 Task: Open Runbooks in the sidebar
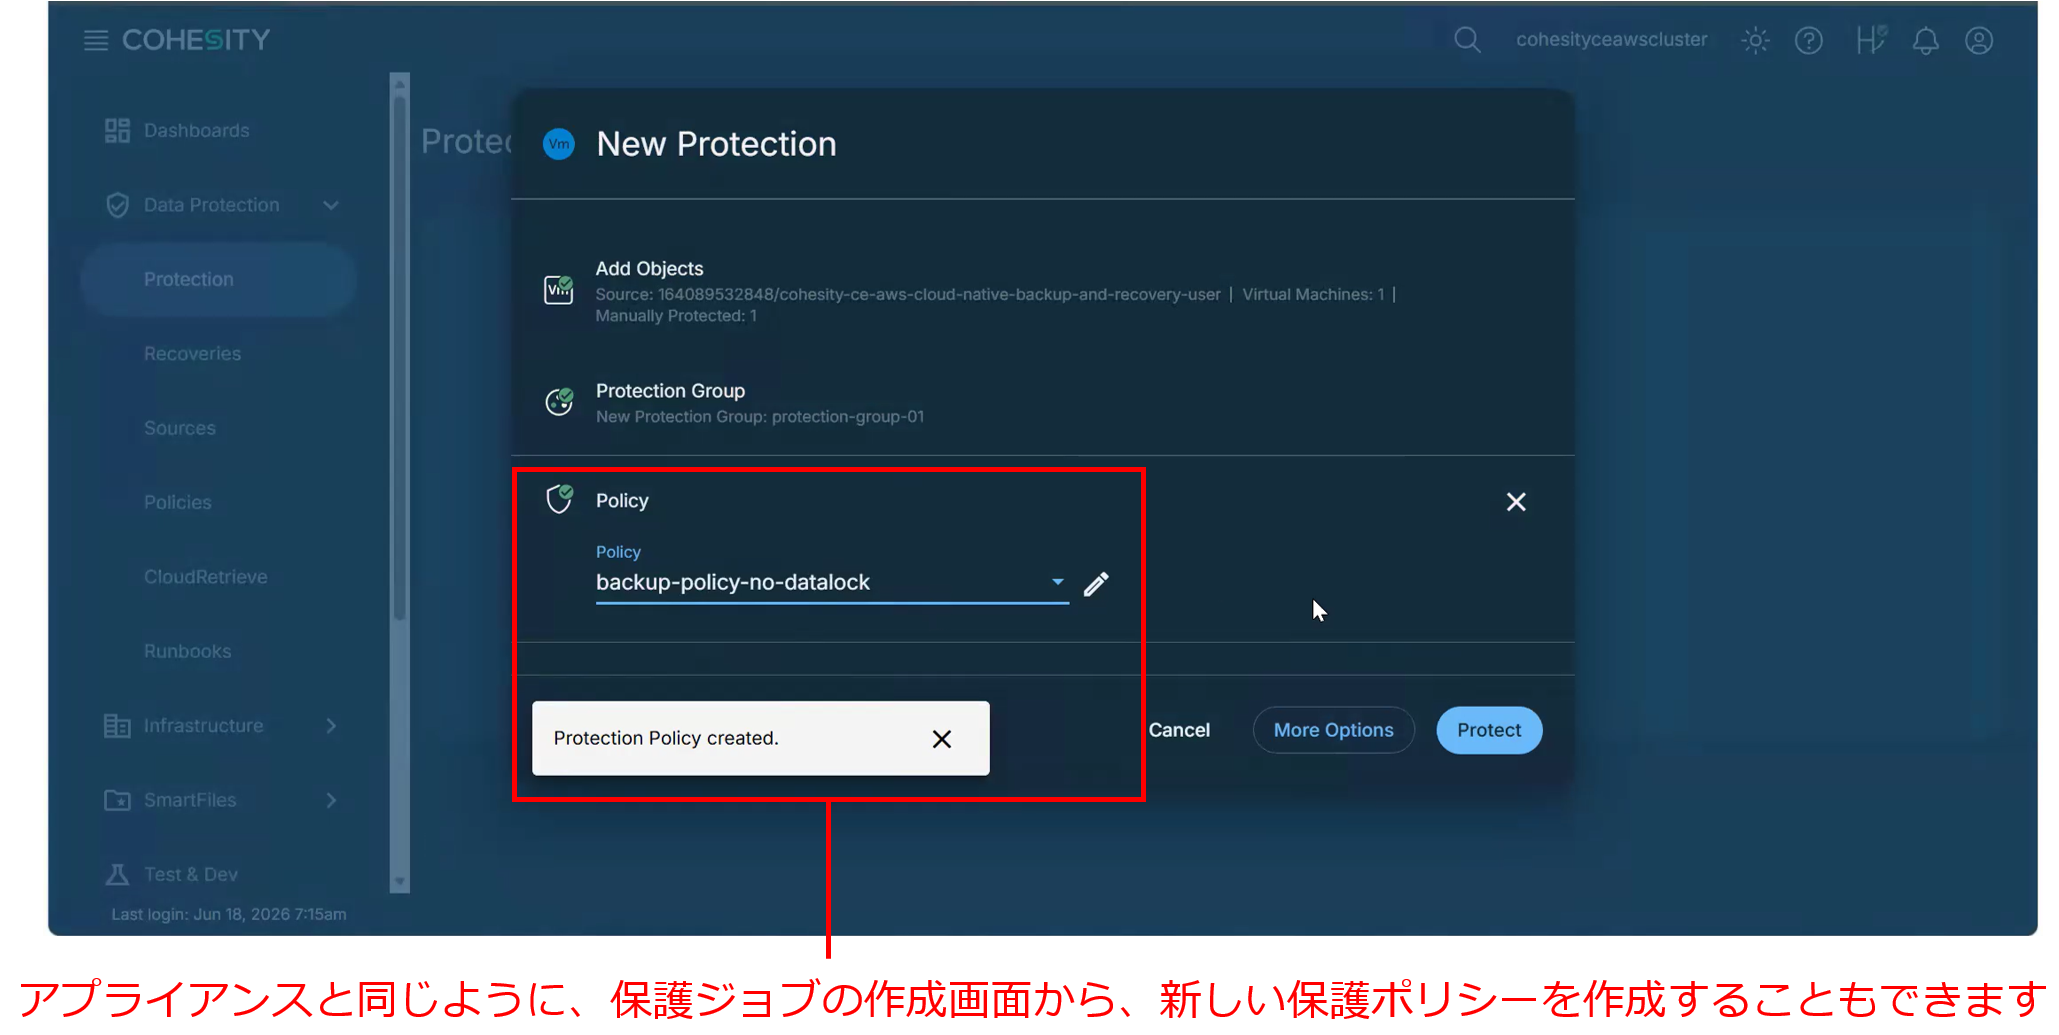pos(187,651)
